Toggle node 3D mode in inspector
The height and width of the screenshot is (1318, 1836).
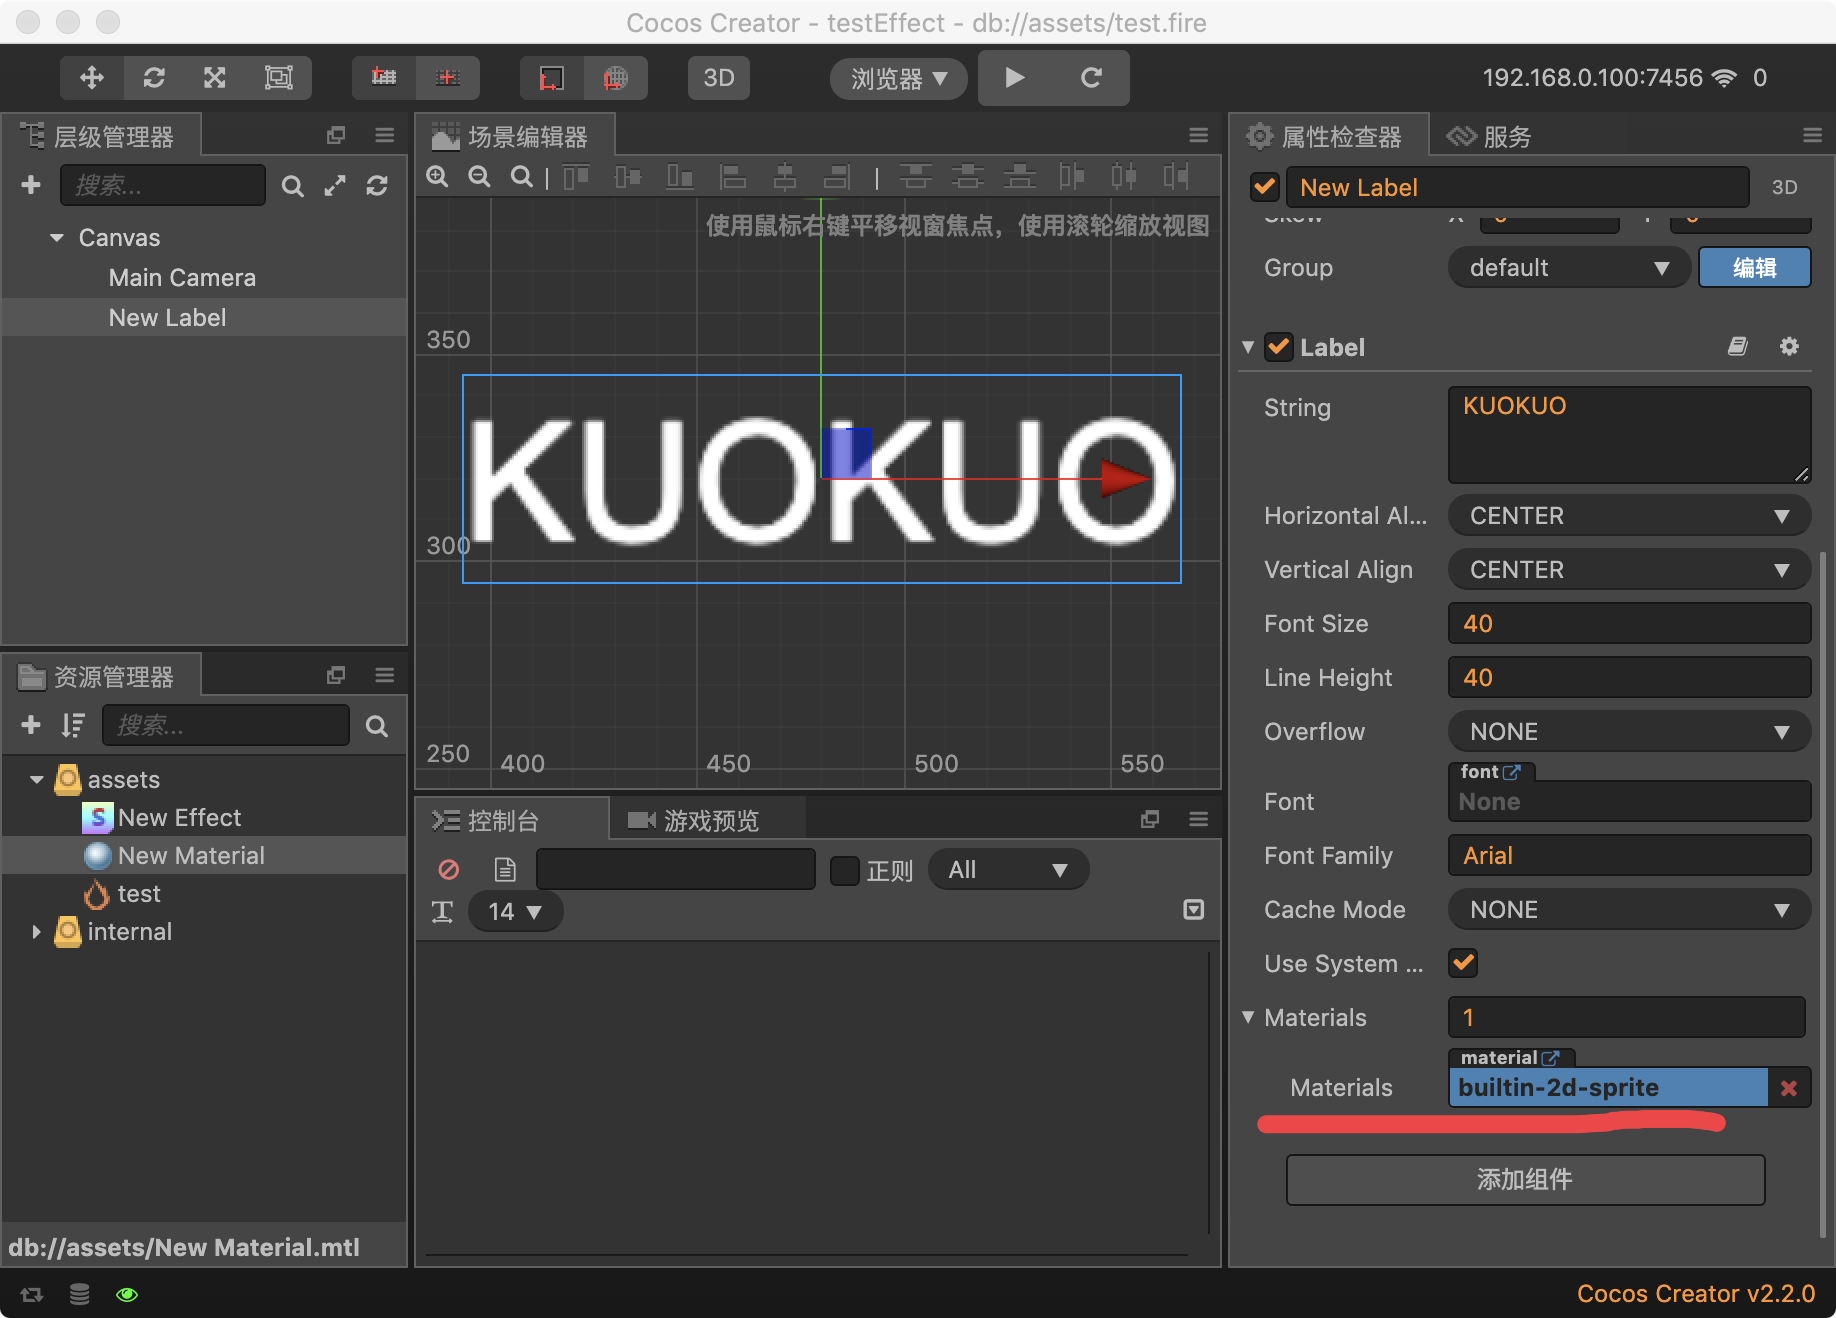[x=1785, y=187]
